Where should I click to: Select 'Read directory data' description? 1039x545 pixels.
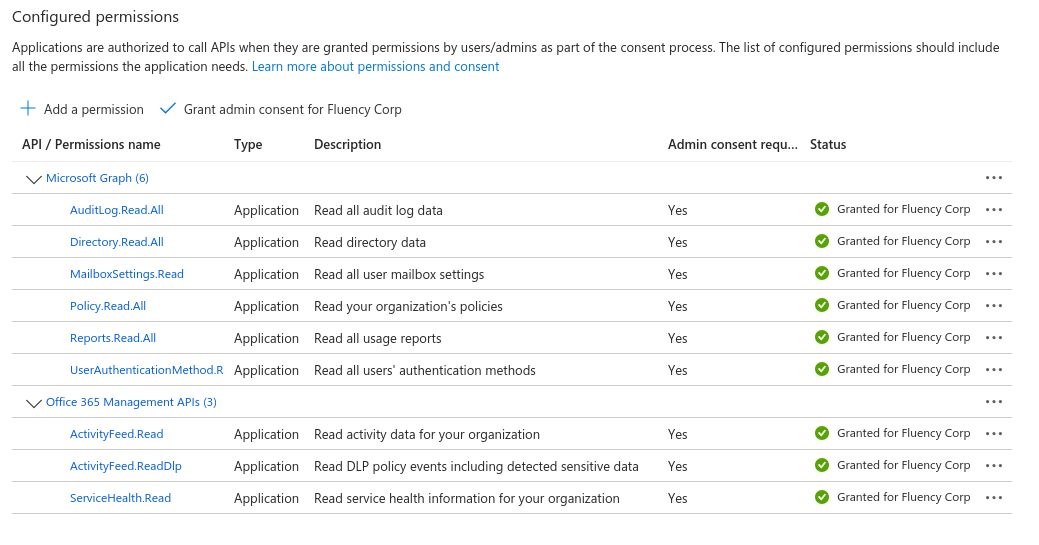point(370,242)
